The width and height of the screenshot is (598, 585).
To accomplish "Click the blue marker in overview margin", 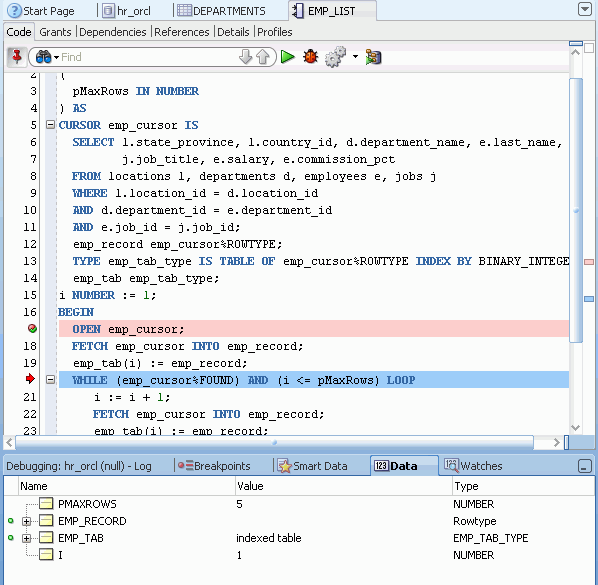I will pos(589,299).
